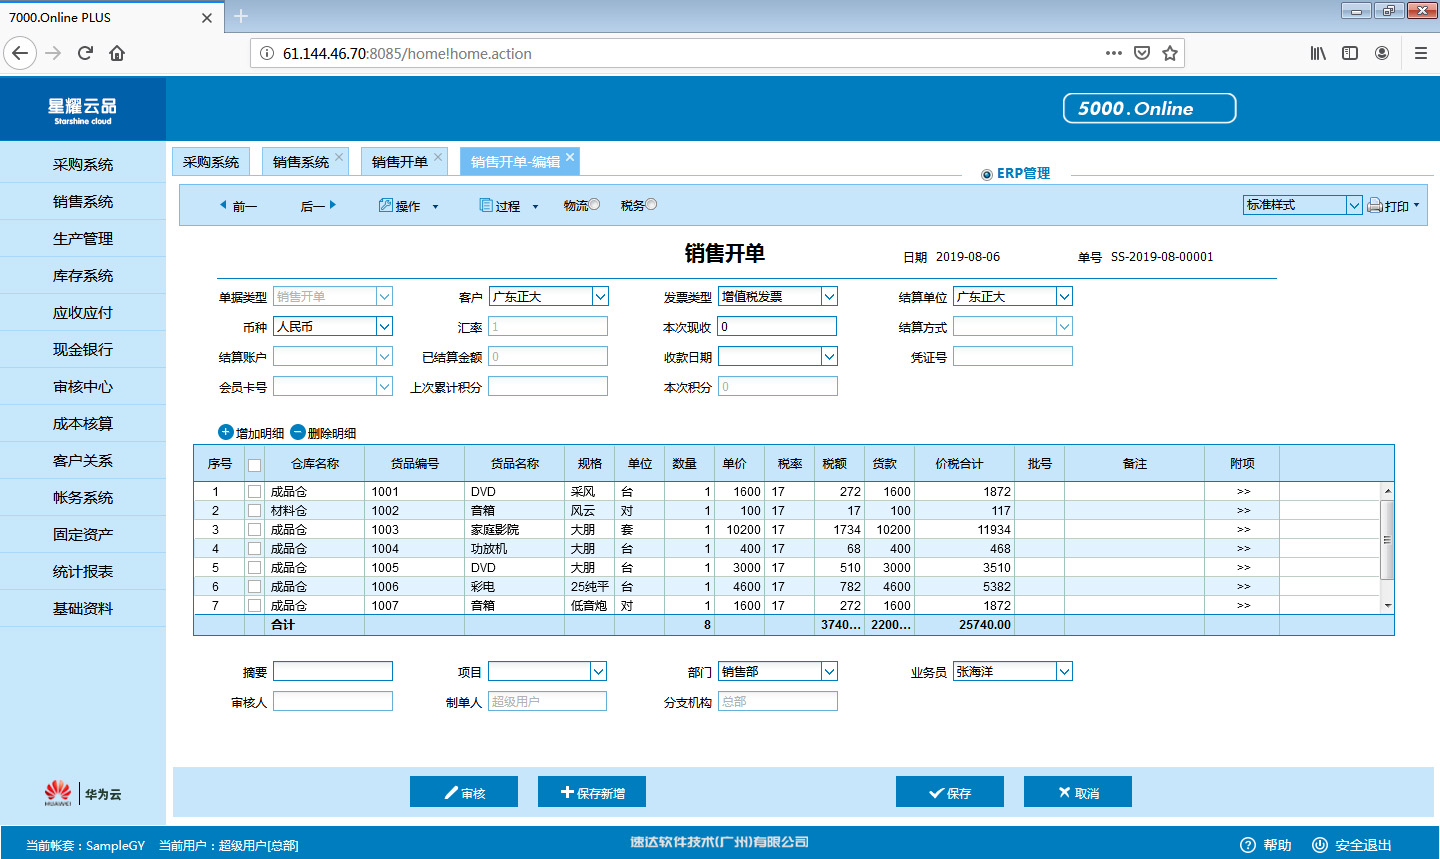Check row 2 材料仓 音箱 checkbox
Image resolution: width=1440 pixels, height=859 pixels.
tap(254, 510)
